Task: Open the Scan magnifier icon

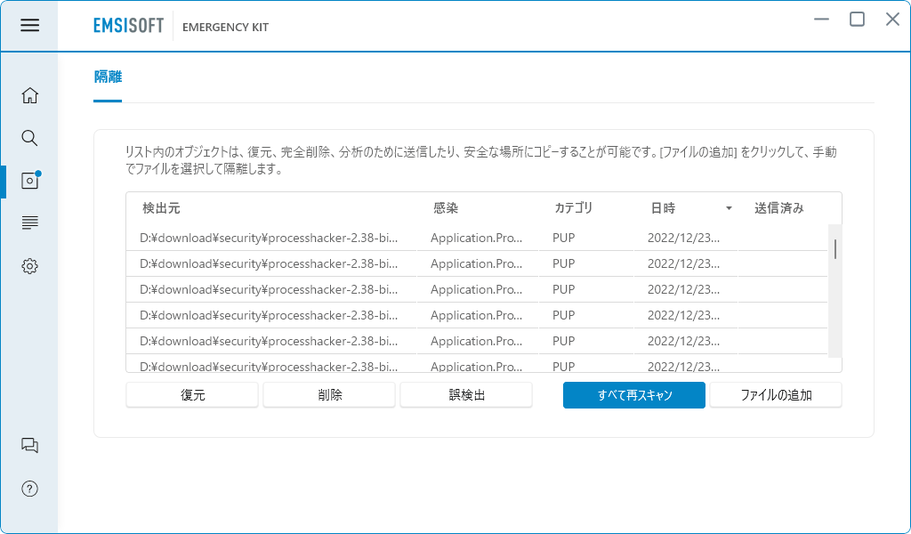Action: click(30, 138)
